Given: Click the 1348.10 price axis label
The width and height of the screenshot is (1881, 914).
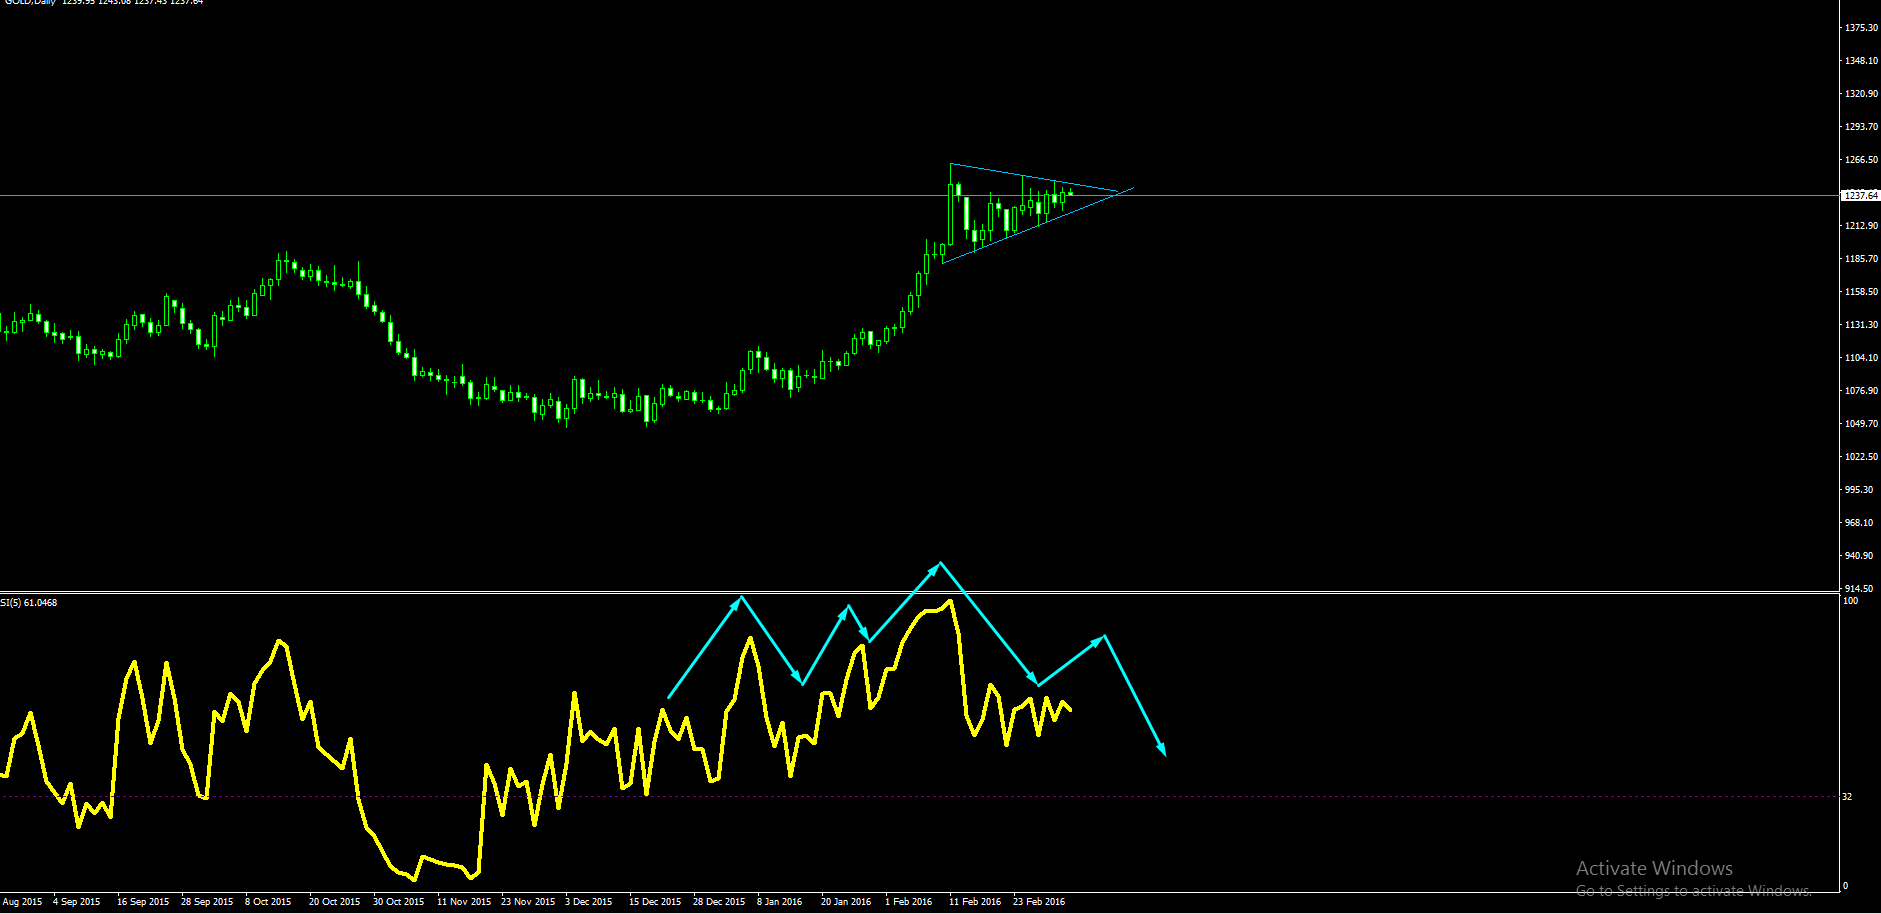Looking at the screenshot, I should pos(1861,61).
